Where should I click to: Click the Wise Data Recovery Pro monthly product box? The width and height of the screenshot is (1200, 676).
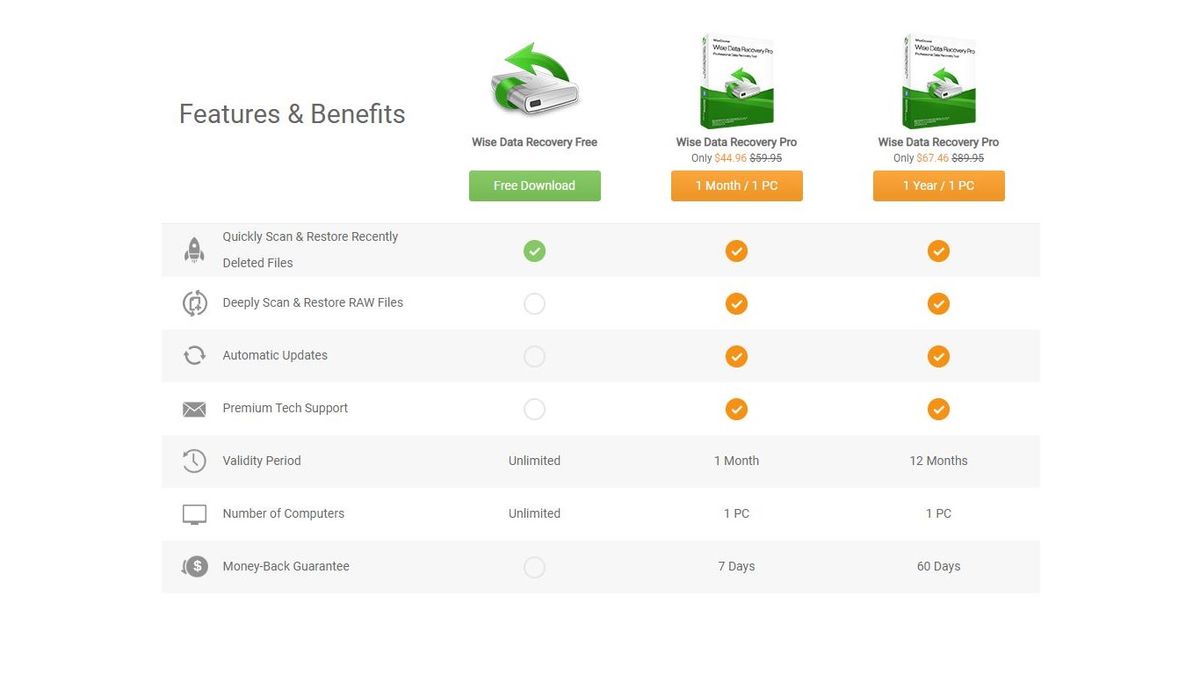tap(737, 80)
